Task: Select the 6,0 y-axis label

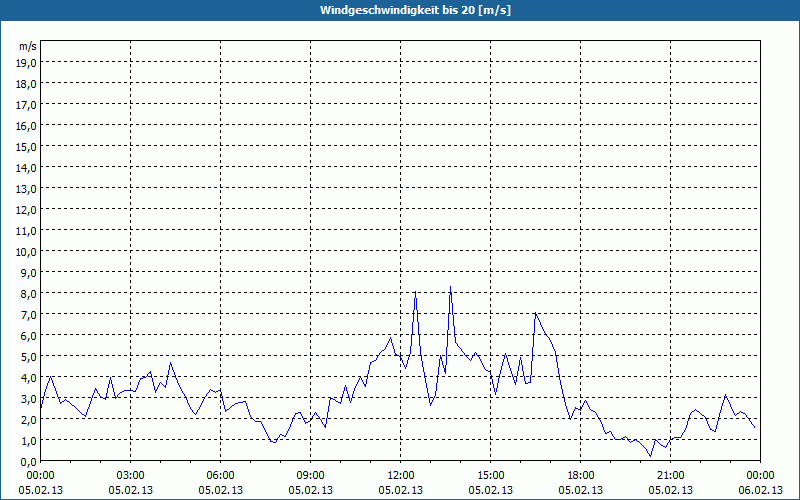Action: (29, 336)
